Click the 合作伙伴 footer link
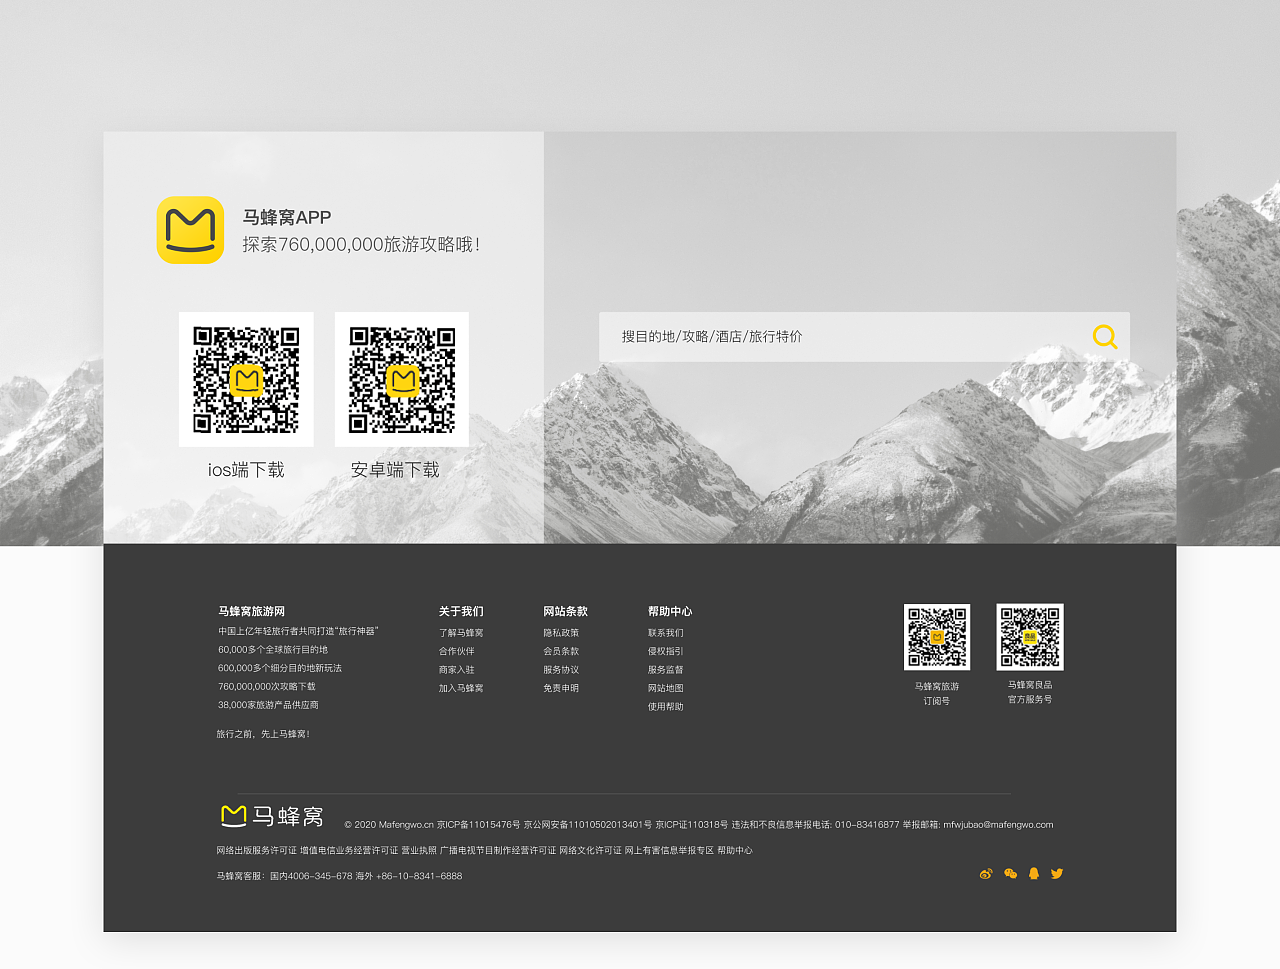Screen dimensions: 1280x969 point(457,650)
